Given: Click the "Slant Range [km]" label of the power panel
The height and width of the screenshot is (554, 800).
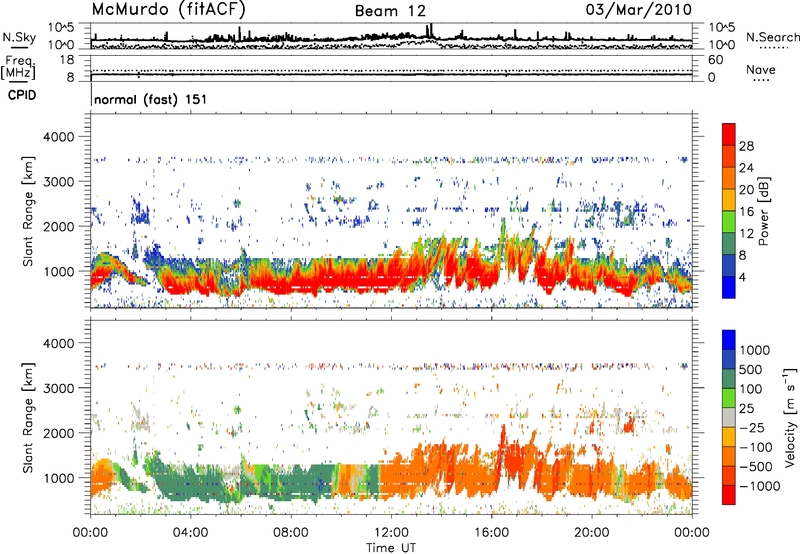Looking at the screenshot, I should point(28,211).
